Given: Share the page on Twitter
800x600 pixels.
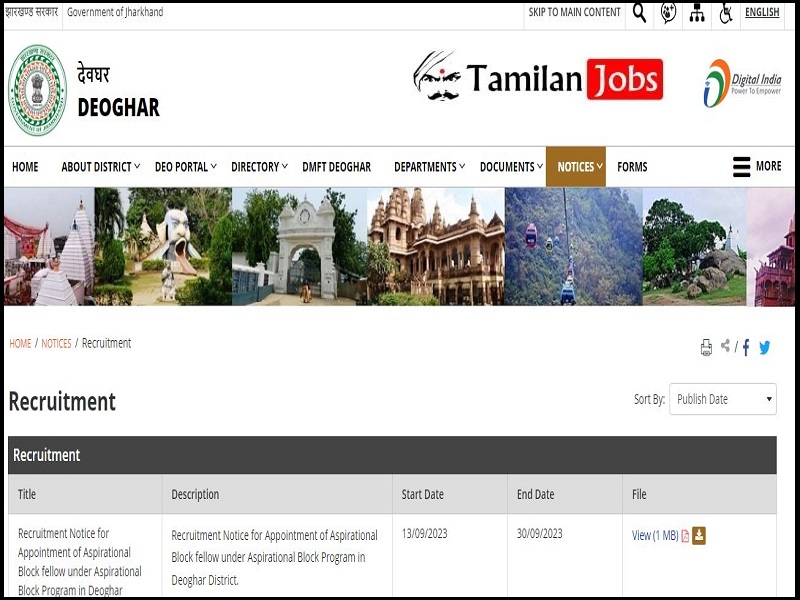Looking at the screenshot, I should [x=764, y=348].
